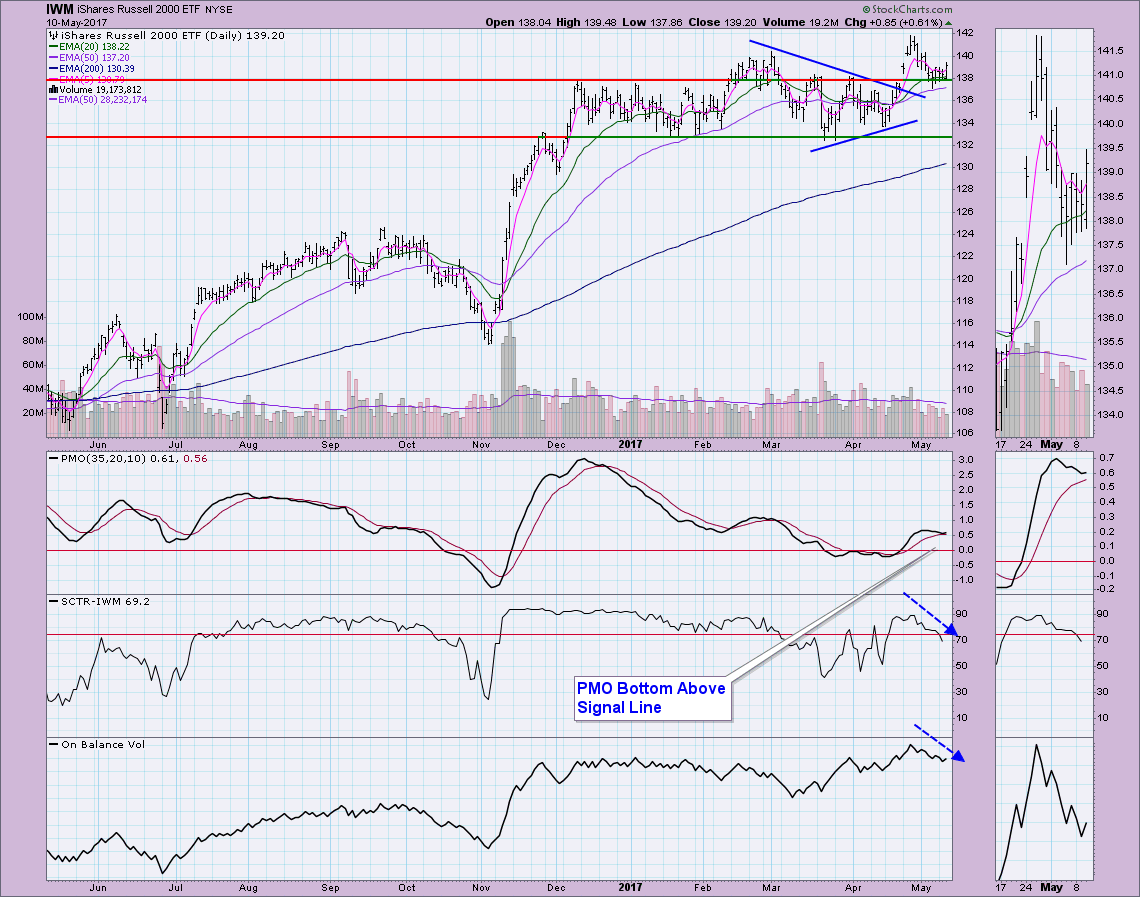Click the volume bars icon next to Volume 19,173,812
Image resolution: width=1140 pixels, height=897 pixels.
pos(53,89)
